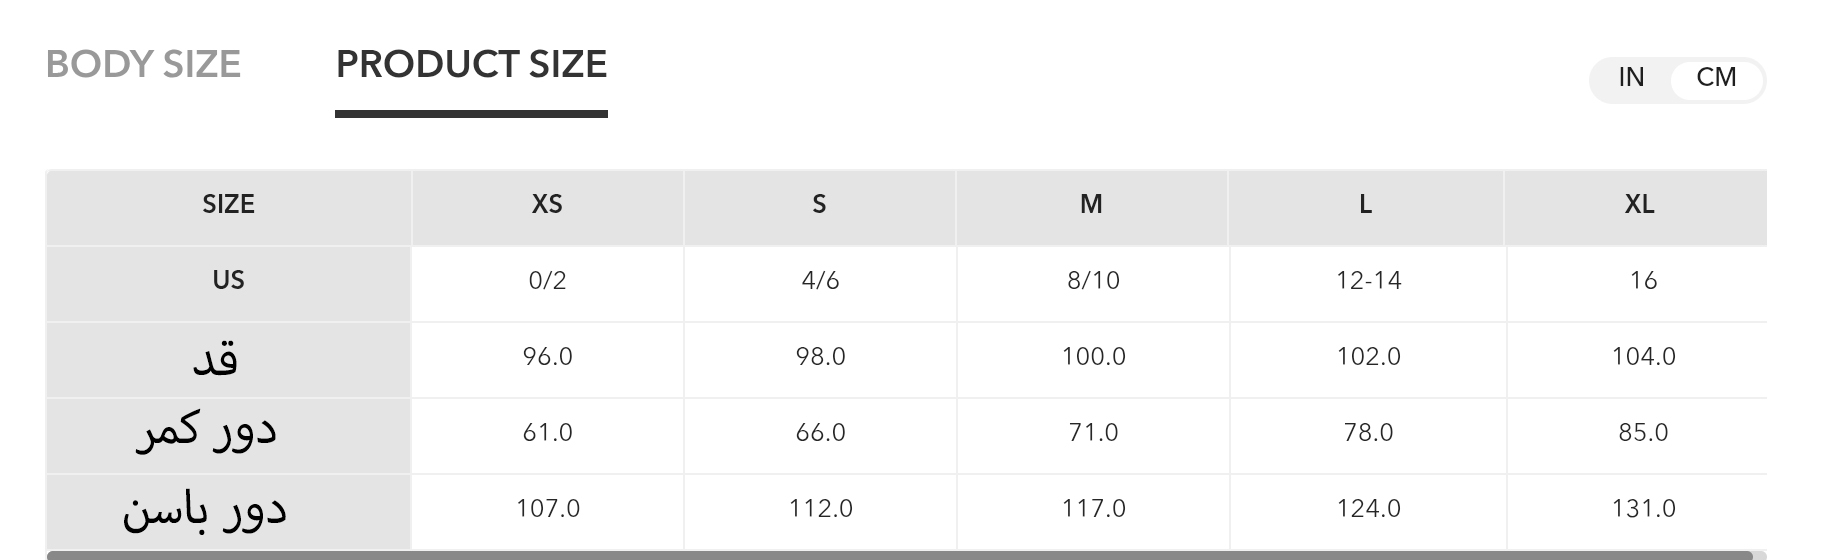Viewport: 1836px width, 560px height.
Task: Select the PRODUCT SIZE tab
Action: [471, 65]
